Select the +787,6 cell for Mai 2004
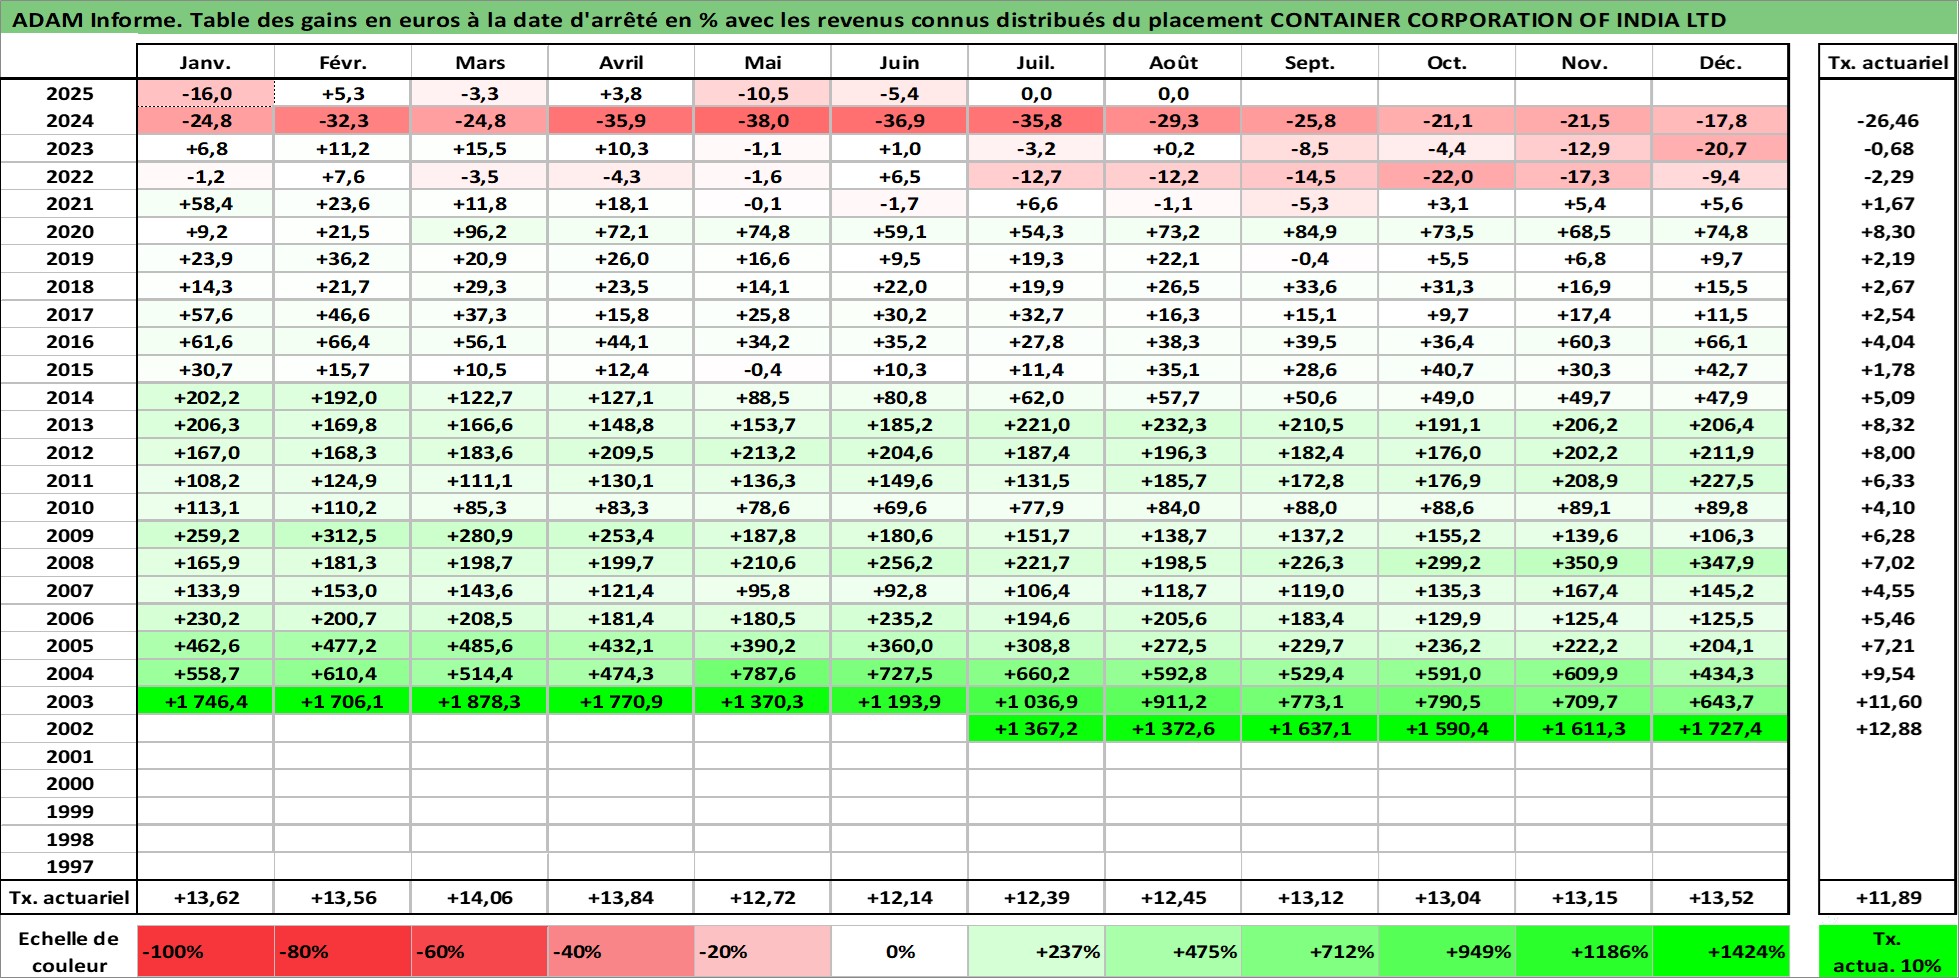 pos(762,674)
